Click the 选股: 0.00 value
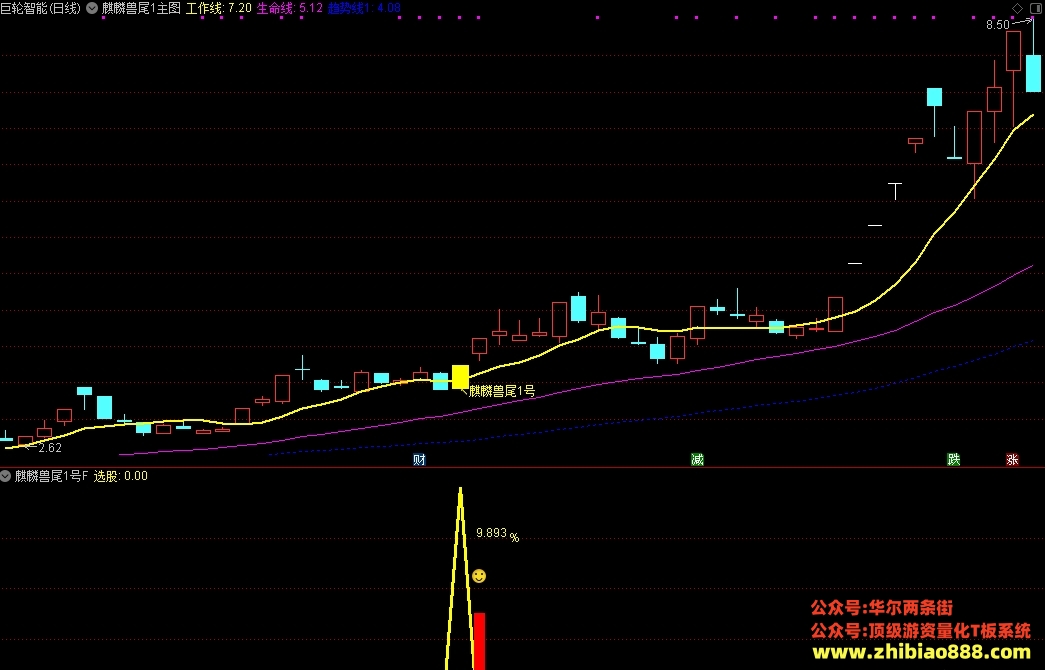1047x670 pixels. (120, 476)
